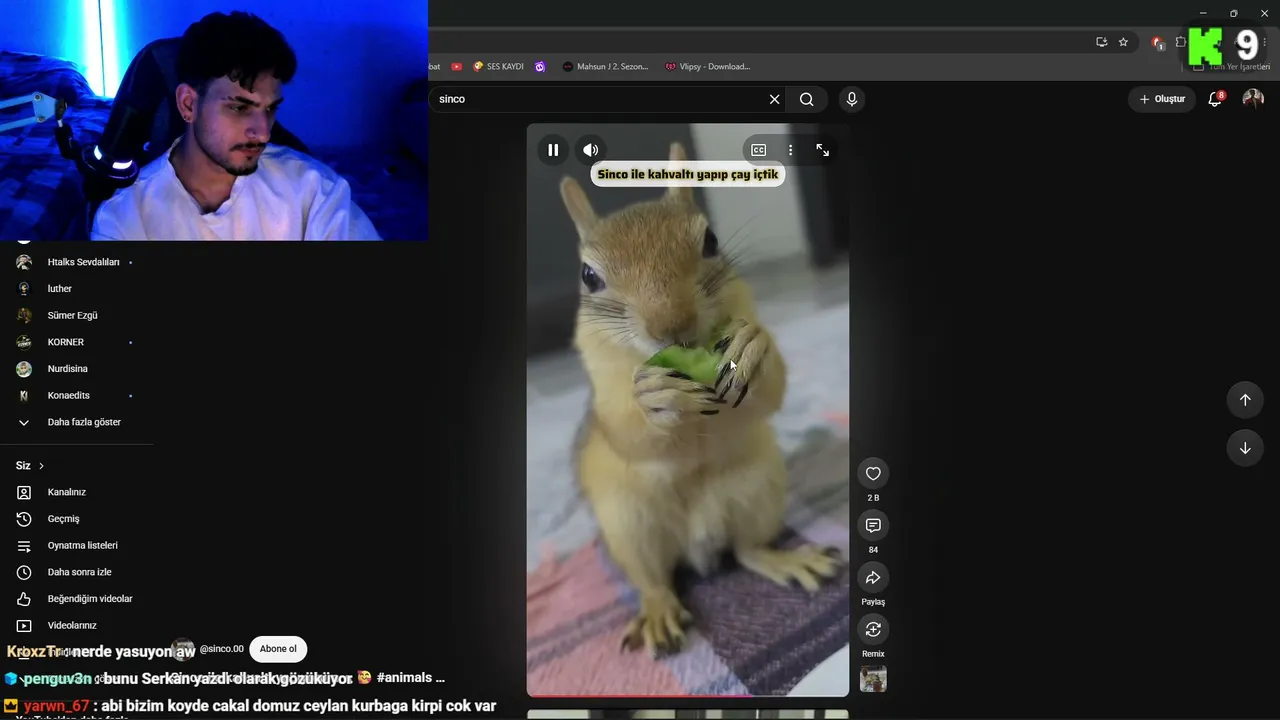This screenshot has height=720, width=1280.
Task: Open the Vlipsy - Download bookmark
Action: pyautogui.click(x=707, y=67)
